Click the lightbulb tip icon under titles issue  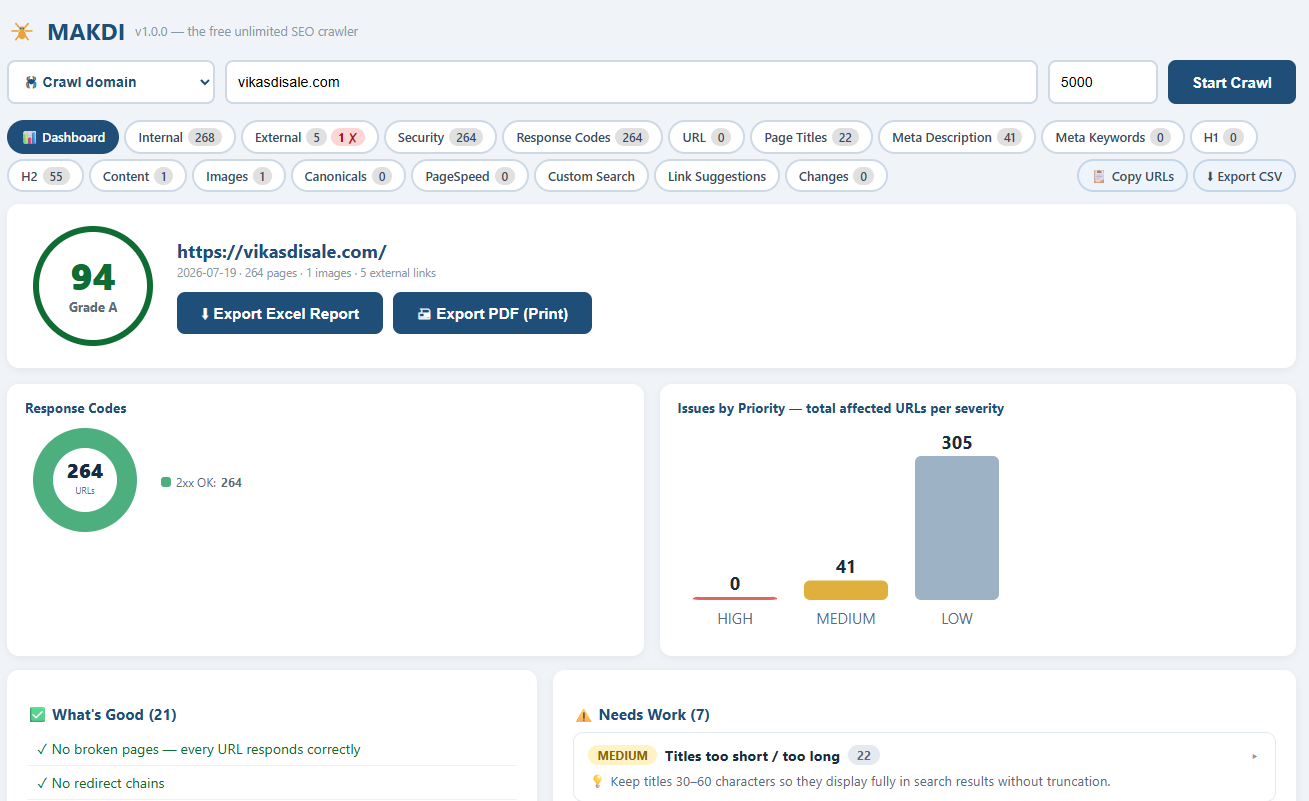597,781
